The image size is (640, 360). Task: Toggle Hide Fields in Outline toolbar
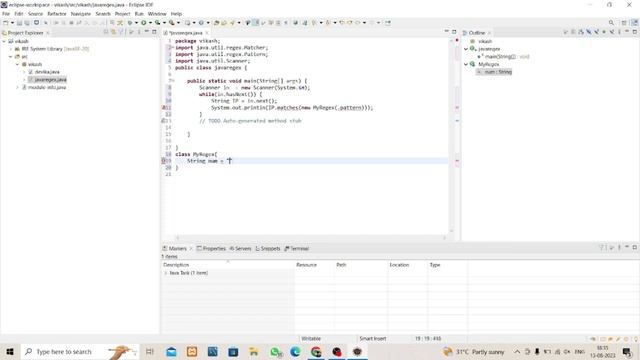[589, 32]
